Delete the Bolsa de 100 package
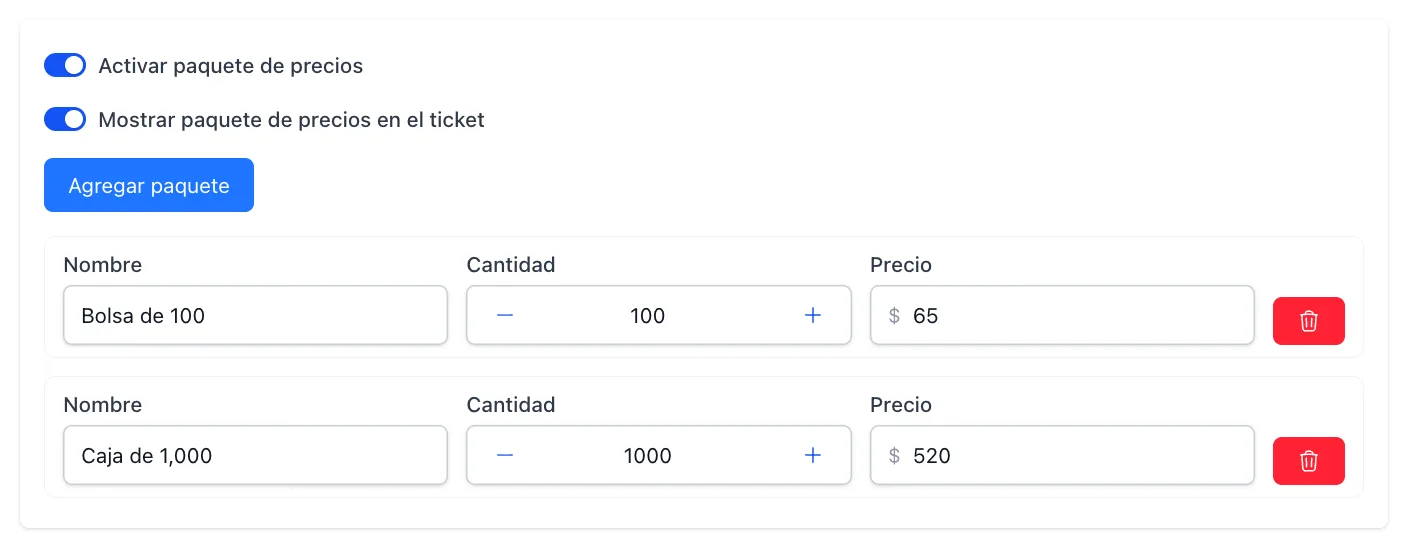Image resolution: width=1408 pixels, height=549 pixels. [1308, 321]
